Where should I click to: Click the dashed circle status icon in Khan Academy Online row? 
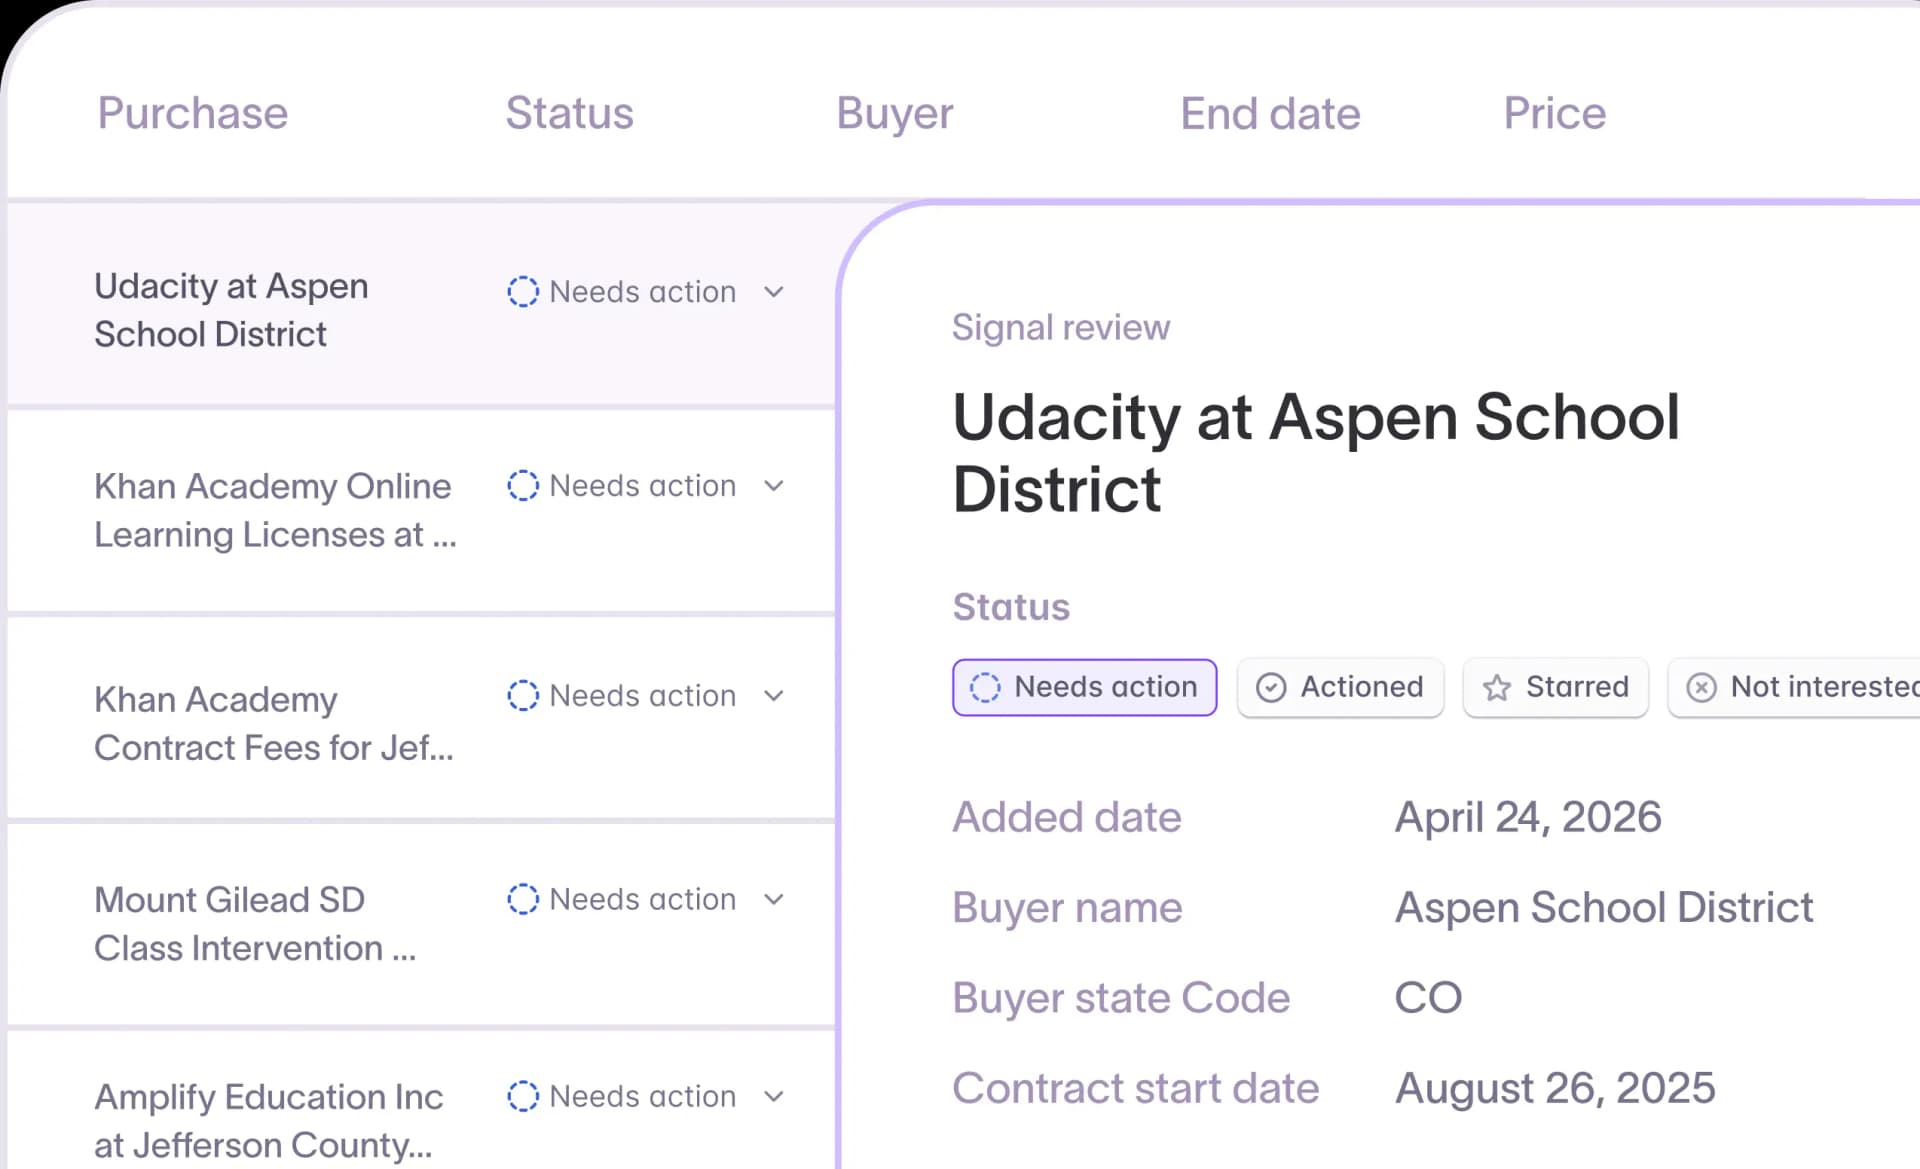(522, 485)
